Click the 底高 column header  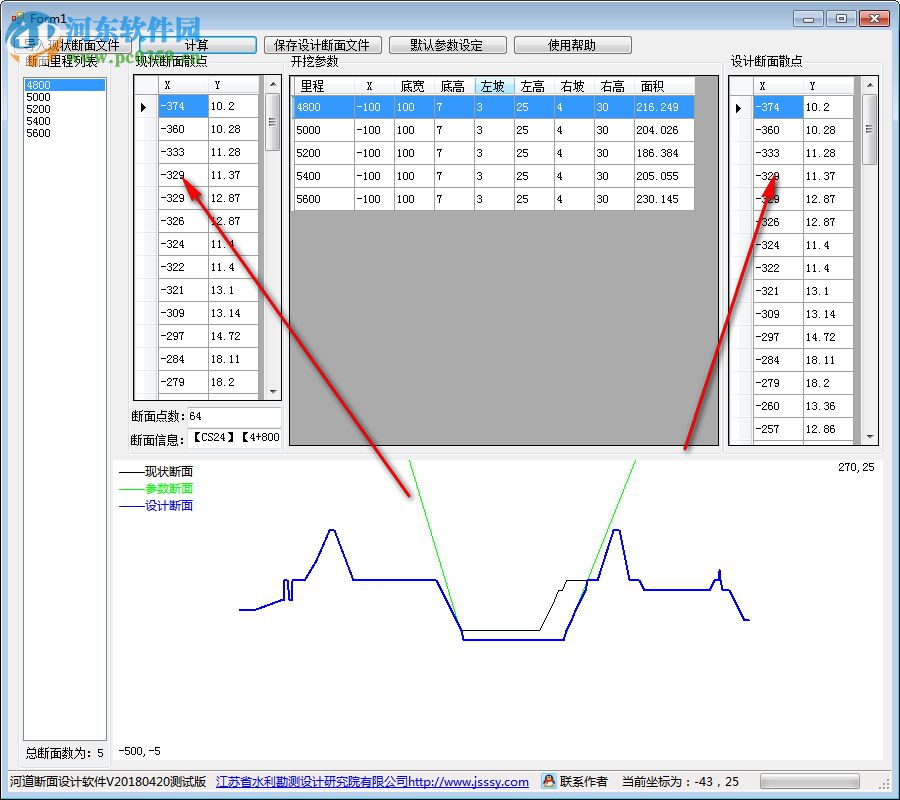click(x=454, y=86)
